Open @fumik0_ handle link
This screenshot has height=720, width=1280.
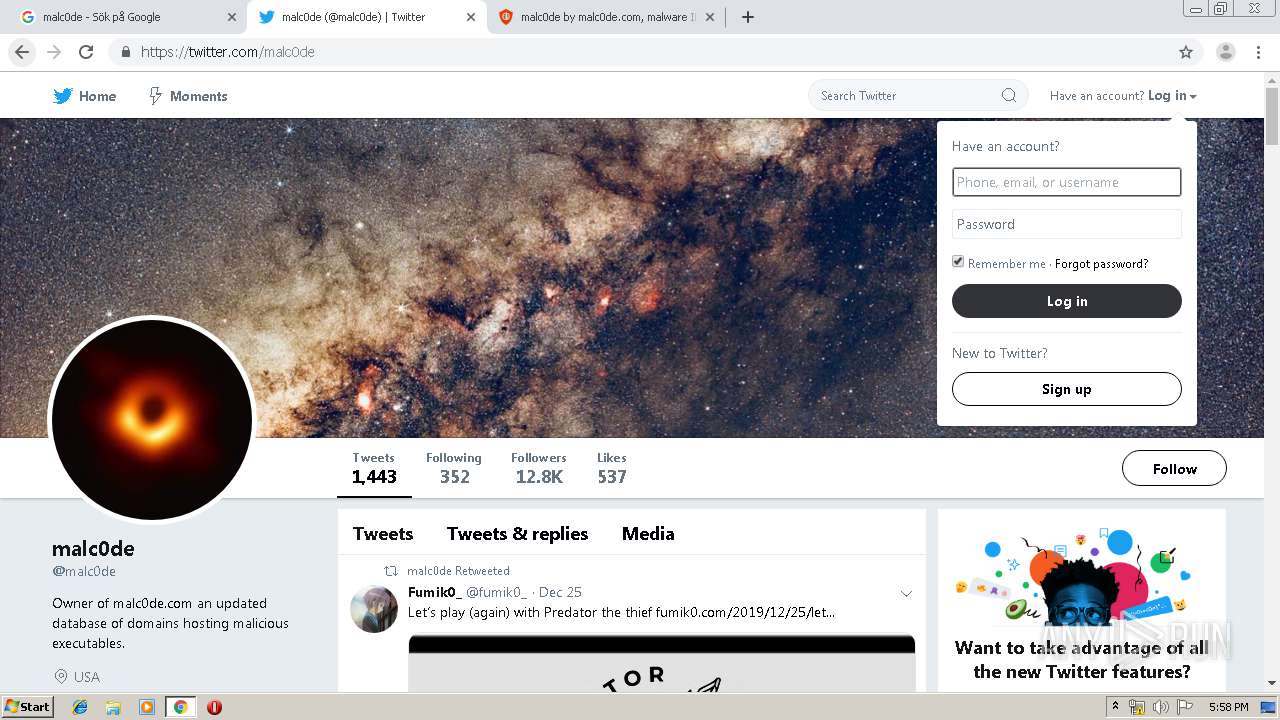pos(496,593)
